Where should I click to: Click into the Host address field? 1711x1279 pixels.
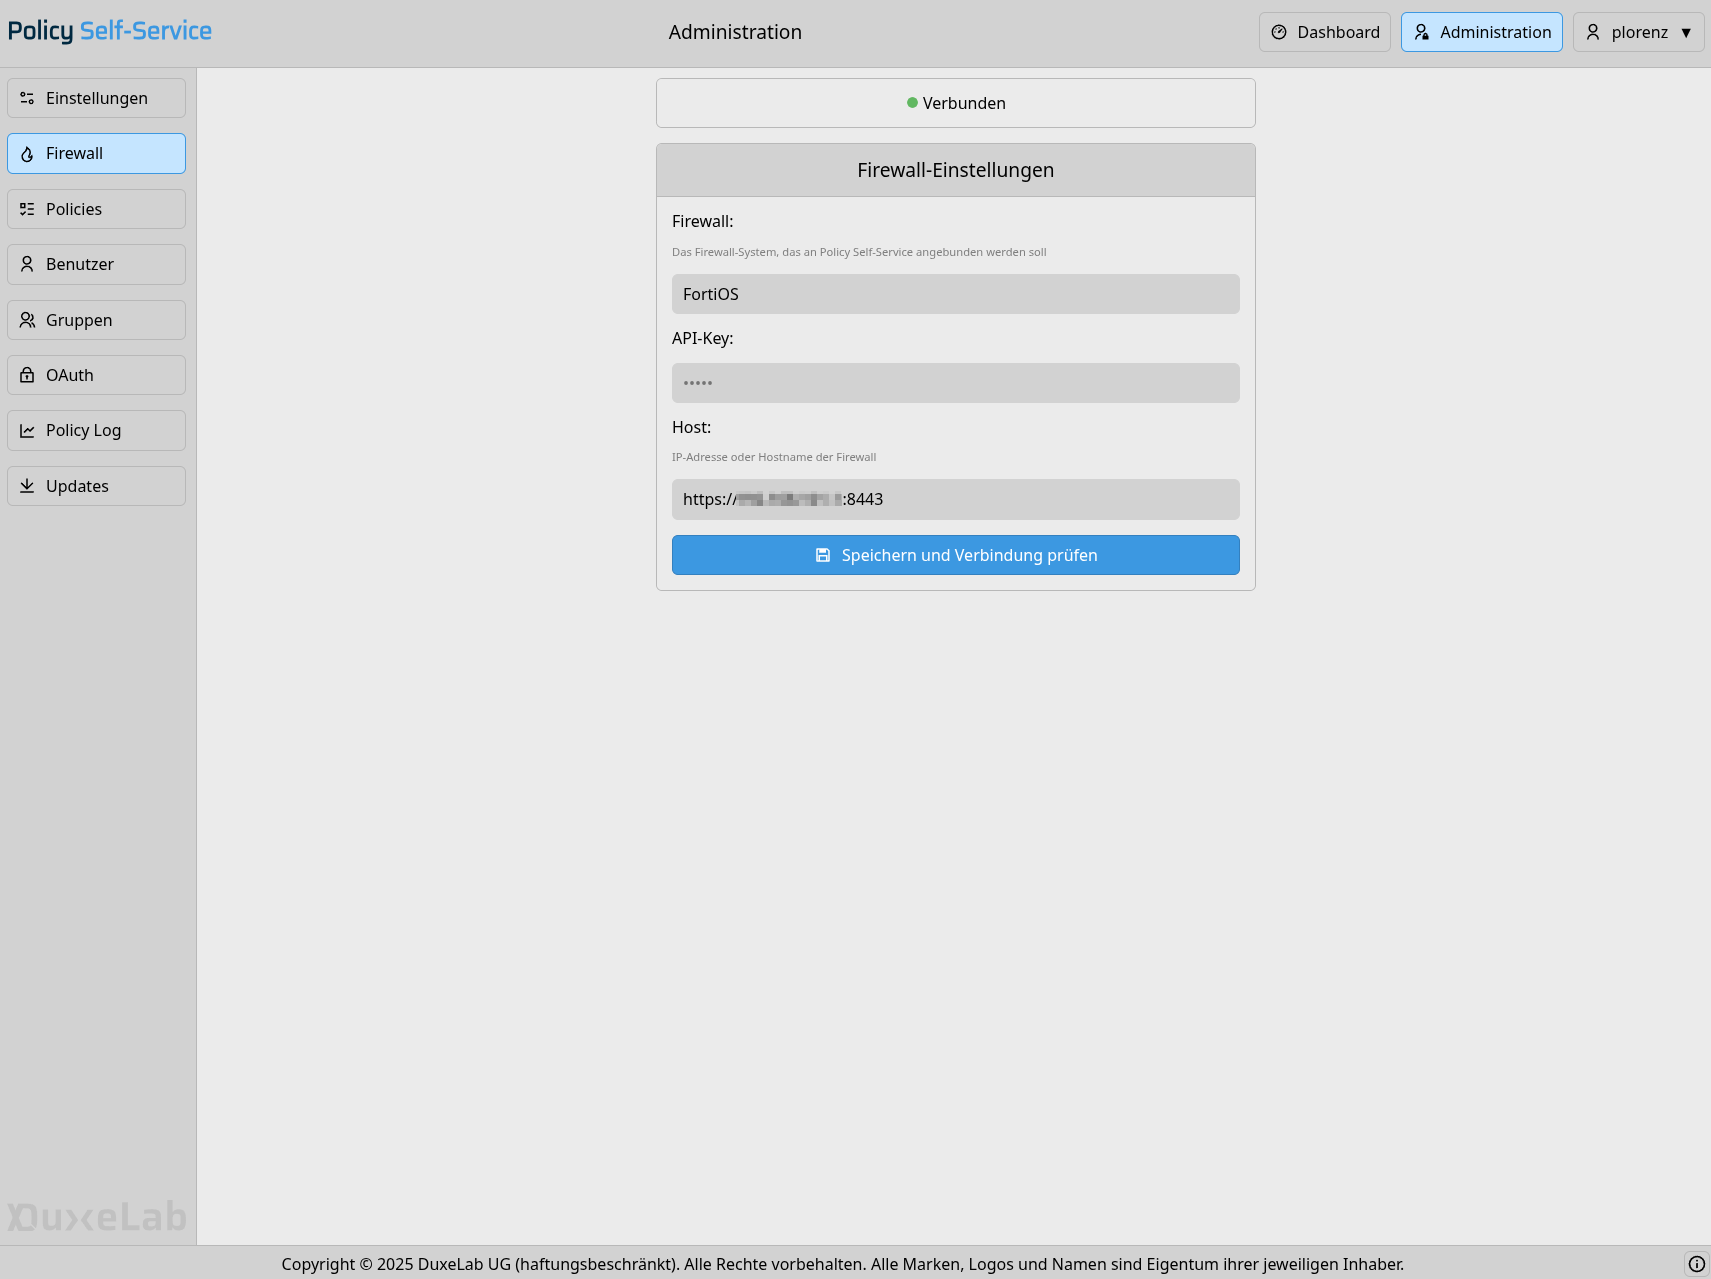[x=955, y=499]
